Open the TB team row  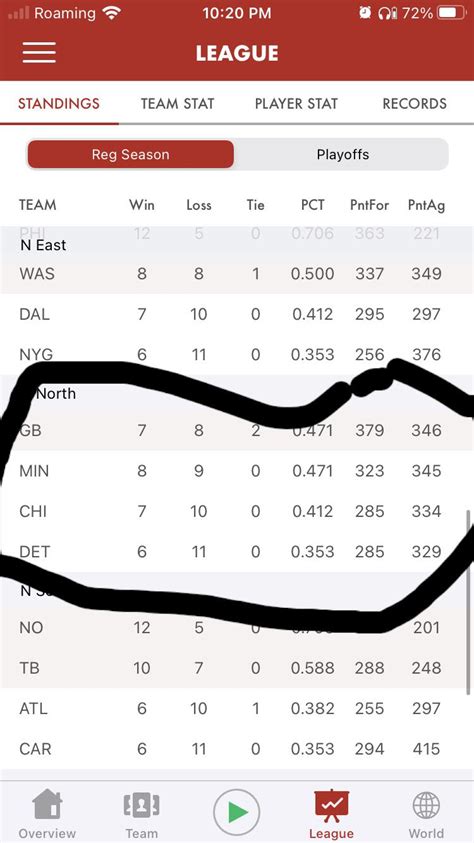coord(237,668)
